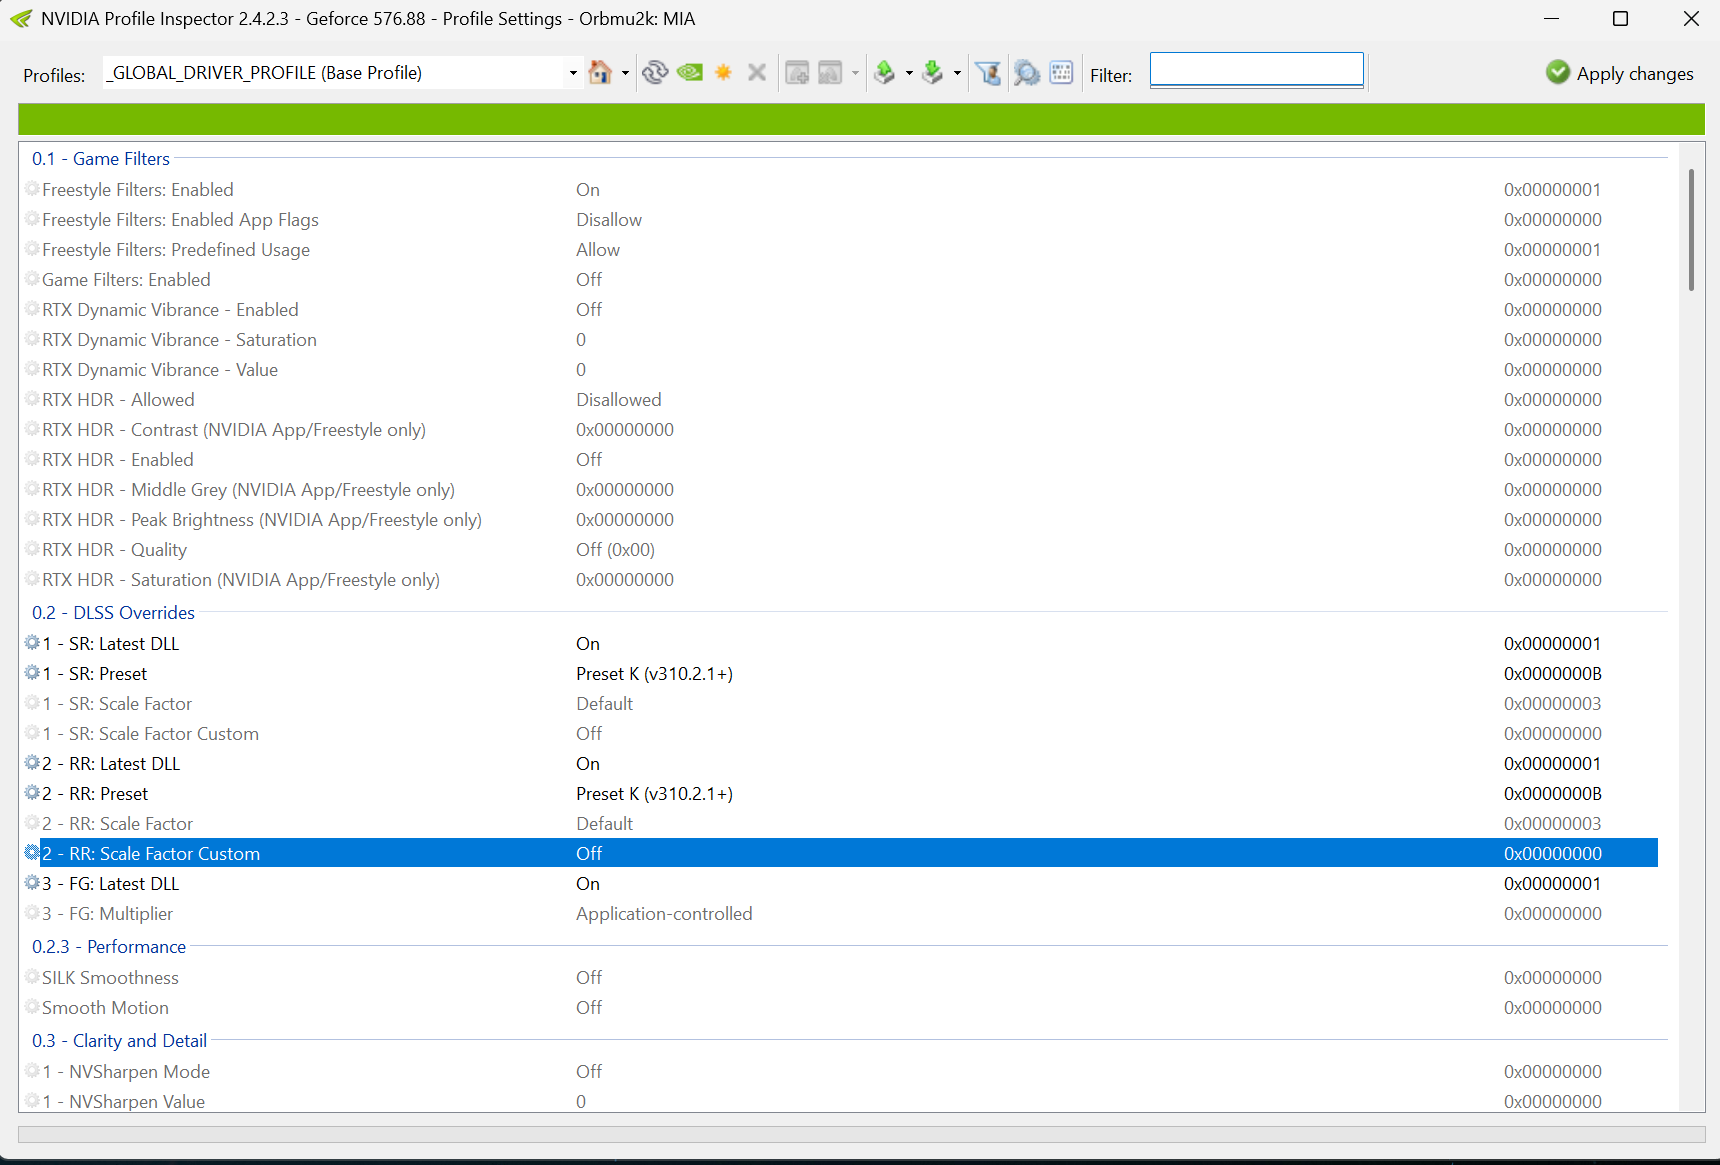The width and height of the screenshot is (1720, 1165).
Task: Click gear icon of highlighted RR: Scale Factor Custom
Action: (x=32, y=853)
